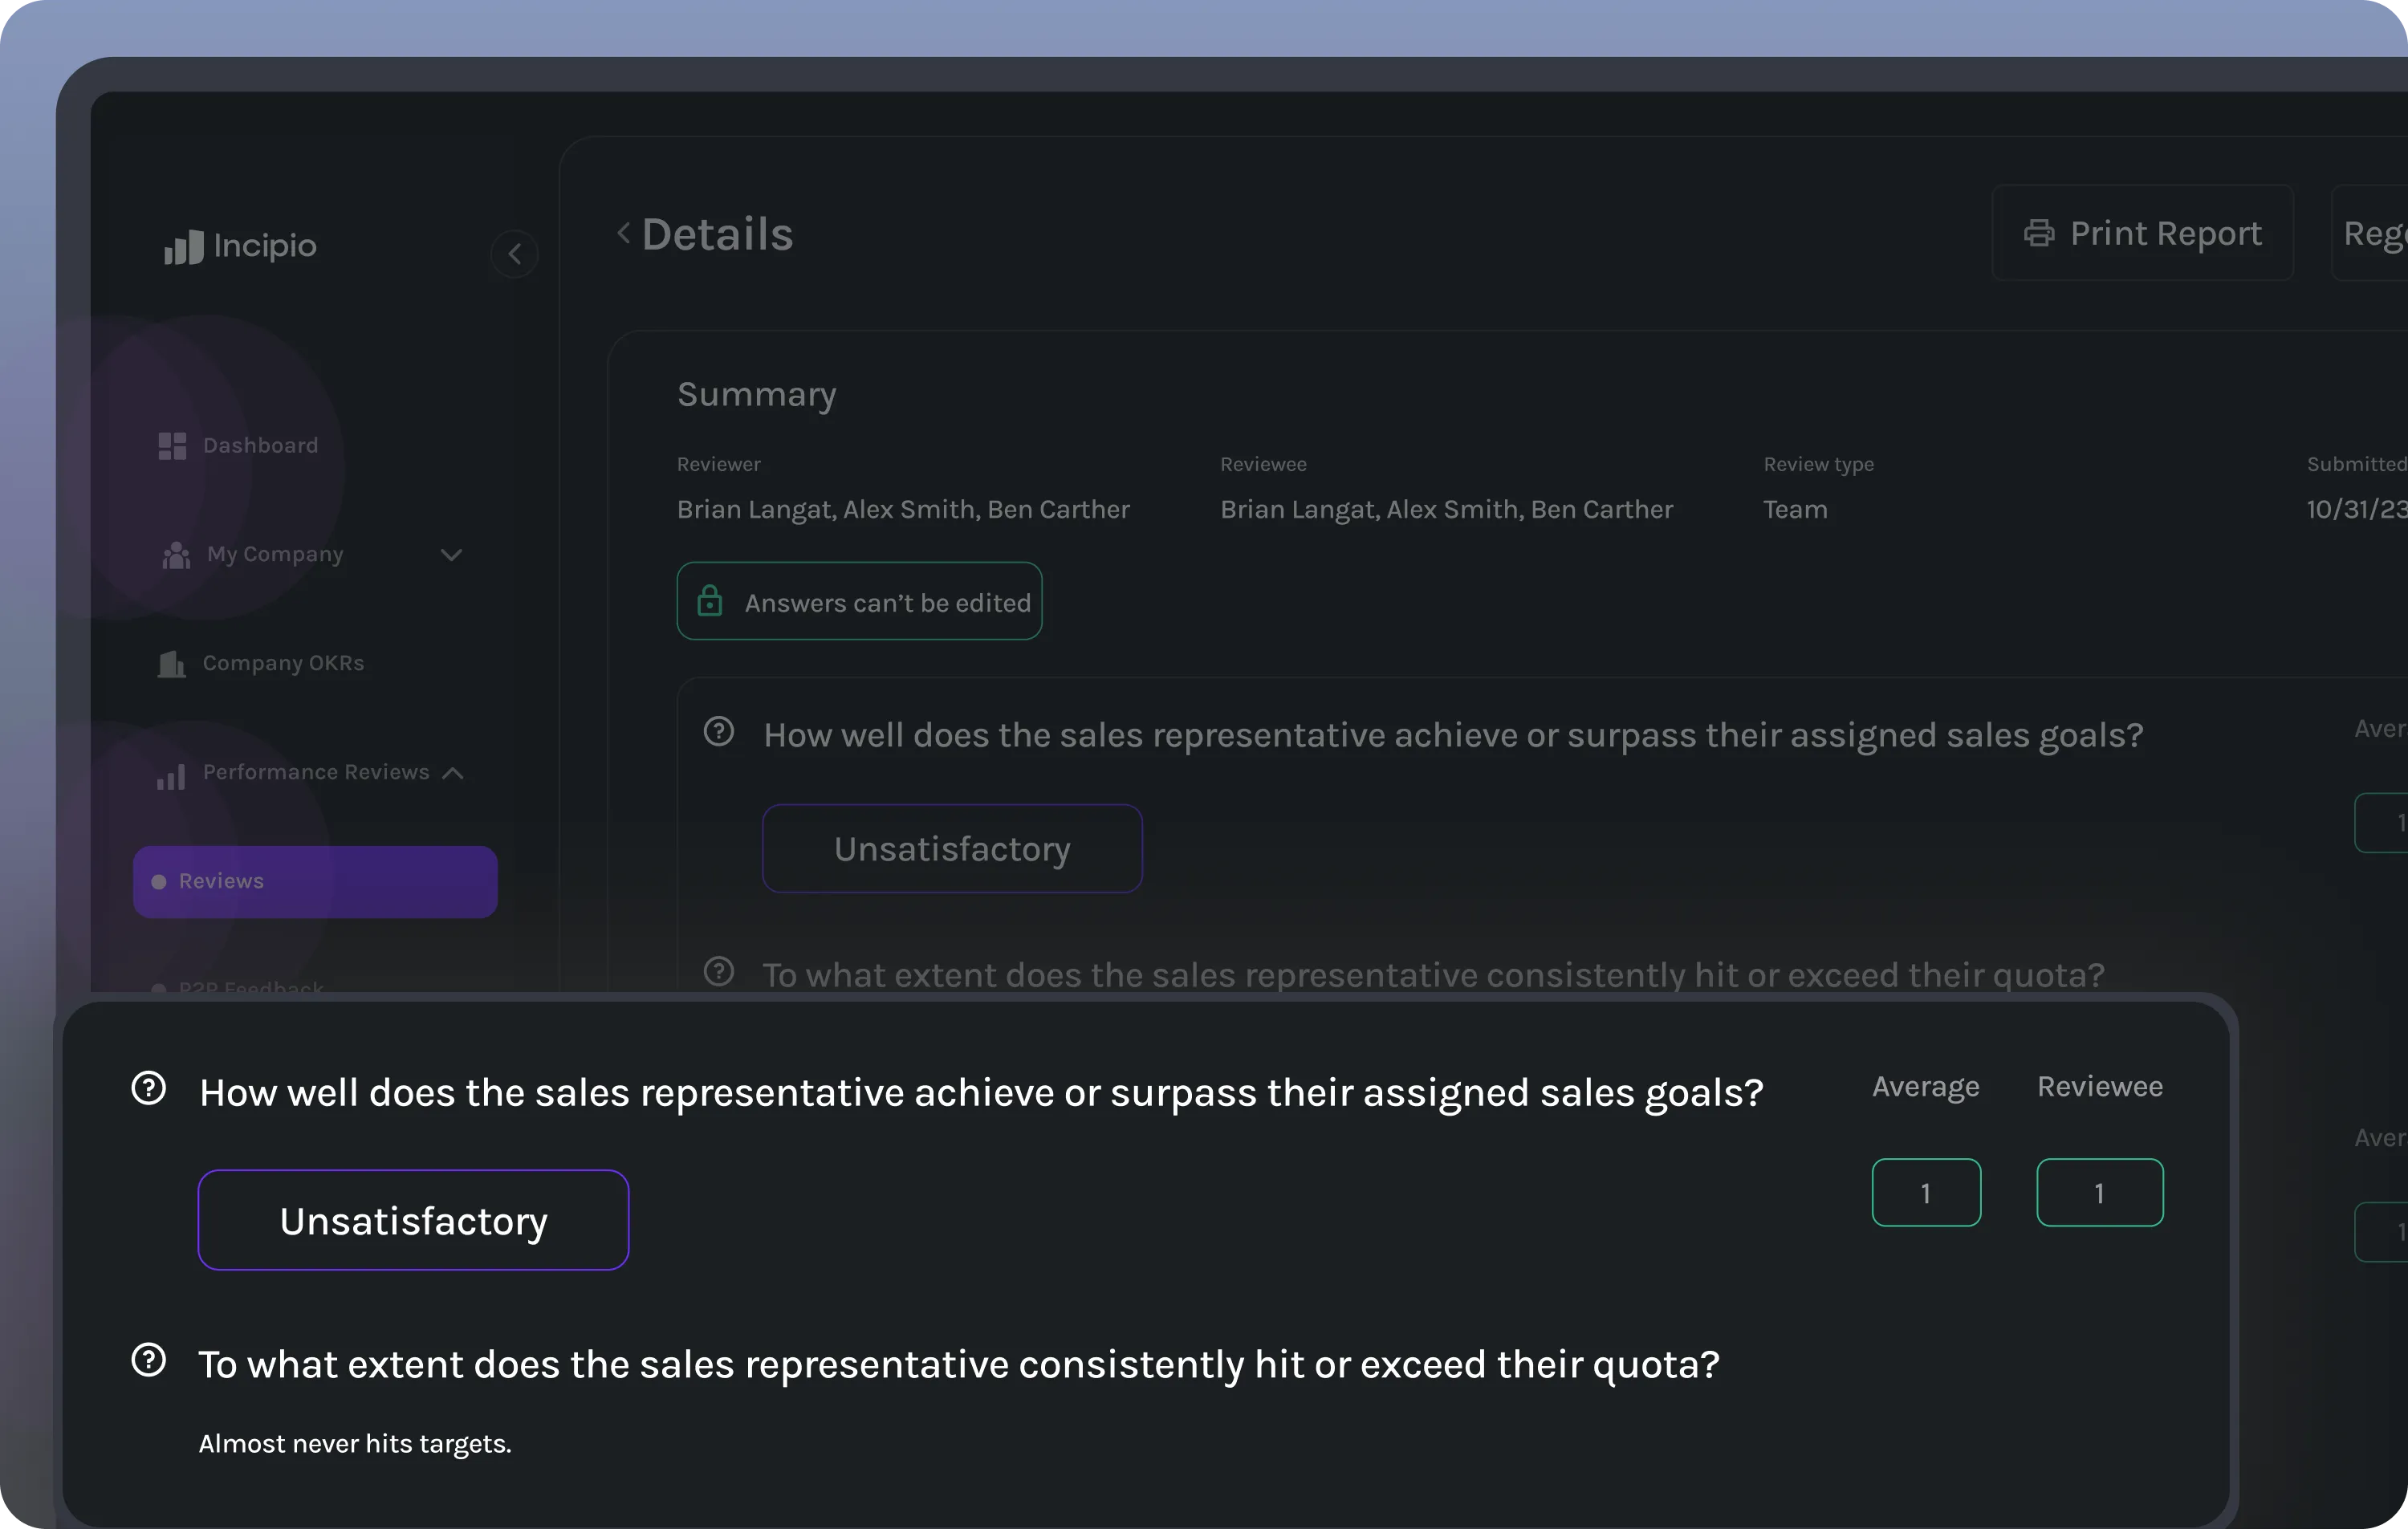The height and width of the screenshot is (1529, 2408).
Task: Click the lock icon beside Answers can't be edited
Action: (709, 601)
